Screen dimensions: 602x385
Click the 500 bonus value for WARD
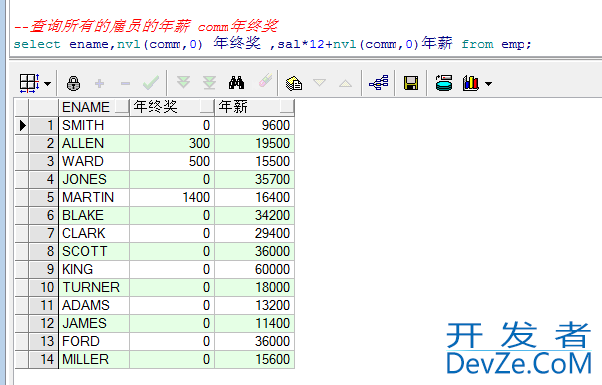point(172,161)
